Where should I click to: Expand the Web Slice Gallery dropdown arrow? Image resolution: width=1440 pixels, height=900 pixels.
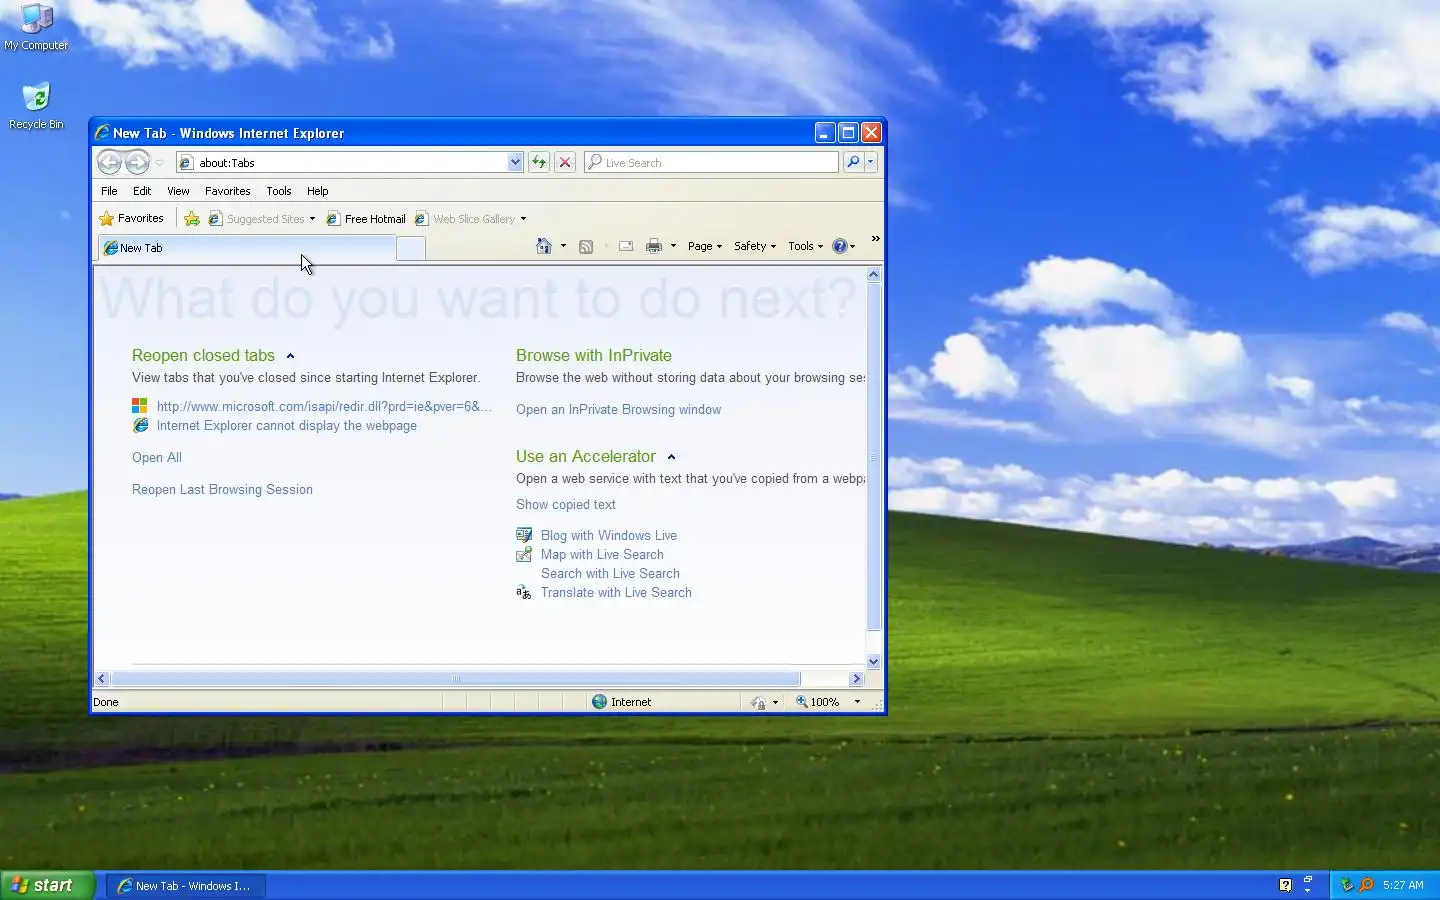pos(523,219)
